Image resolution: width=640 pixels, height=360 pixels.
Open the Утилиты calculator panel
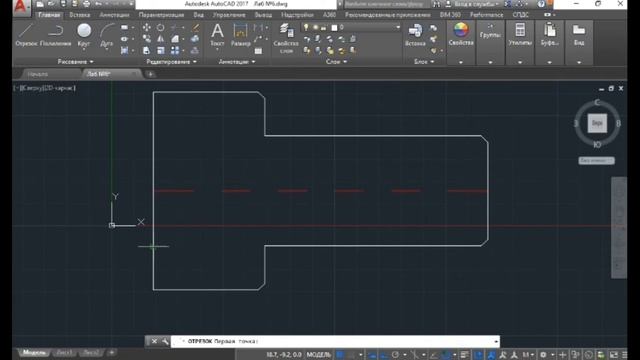tap(520, 34)
